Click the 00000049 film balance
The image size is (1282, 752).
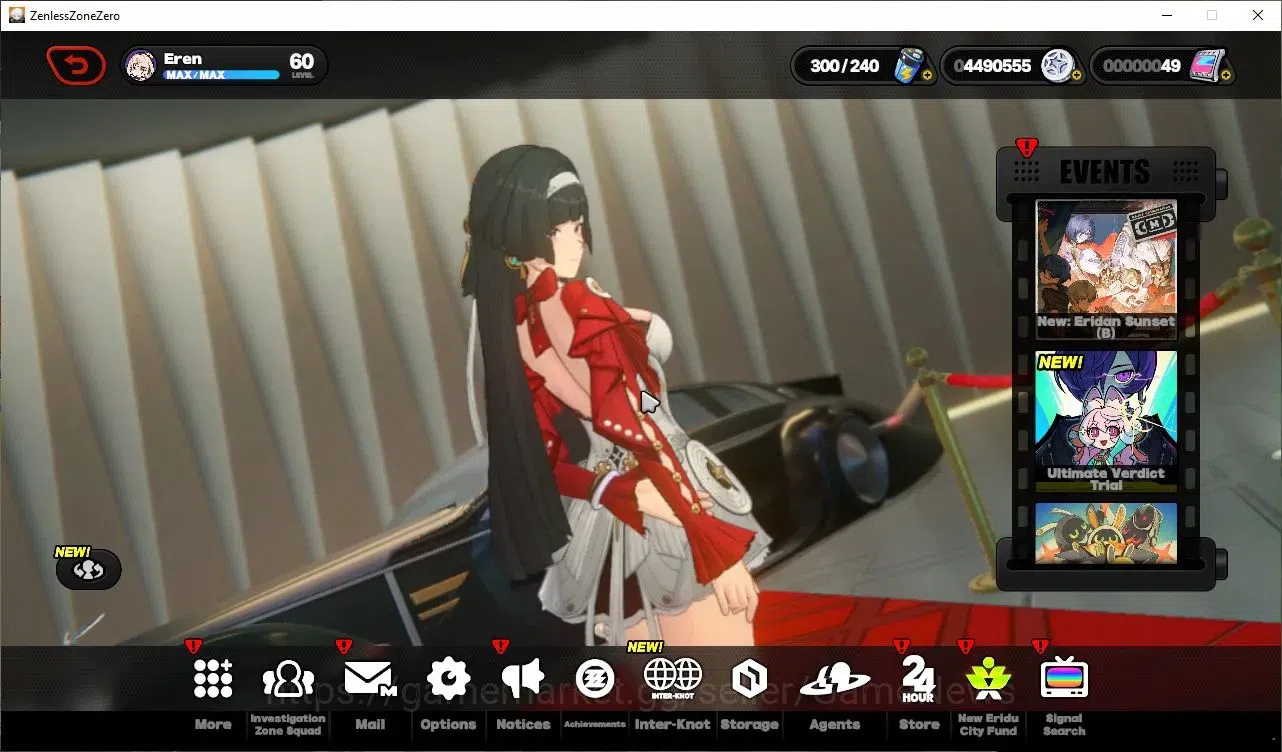point(1142,66)
